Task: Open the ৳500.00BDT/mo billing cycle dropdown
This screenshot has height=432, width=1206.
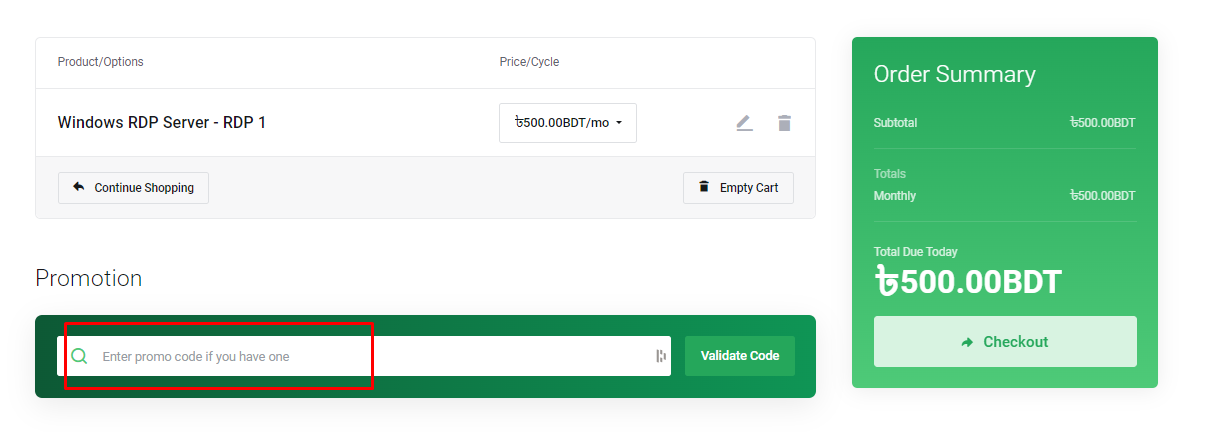Action: [568, 123]
